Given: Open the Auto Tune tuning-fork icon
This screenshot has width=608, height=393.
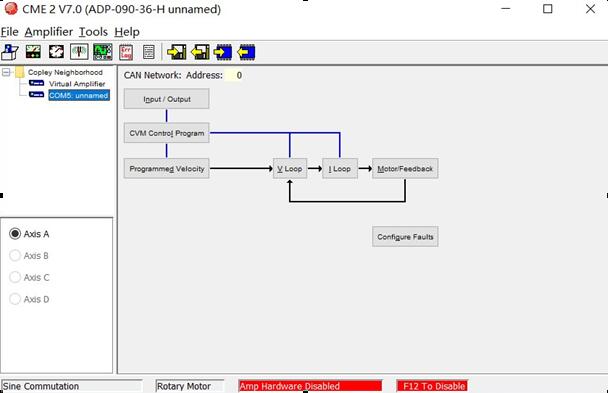Looking at the screenshot, I should (x=79, y=52).
